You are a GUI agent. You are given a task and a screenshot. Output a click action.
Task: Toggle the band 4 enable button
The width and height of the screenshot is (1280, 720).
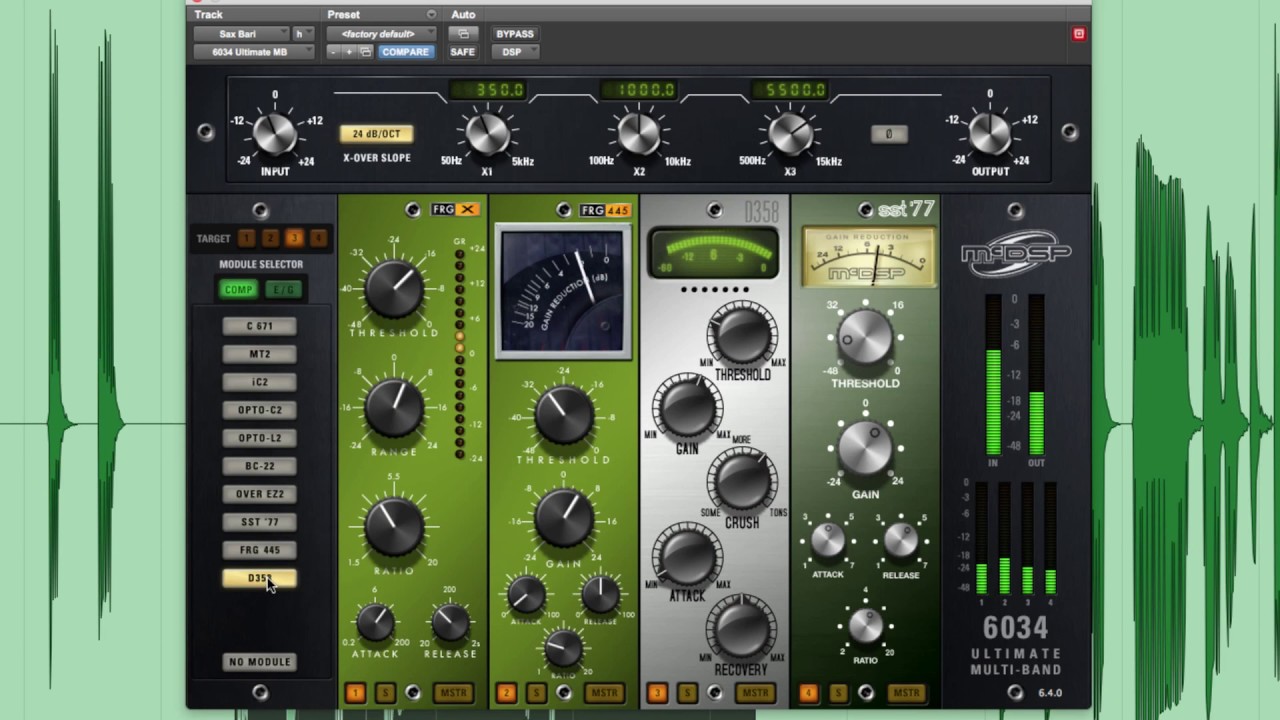click(808, 693)
